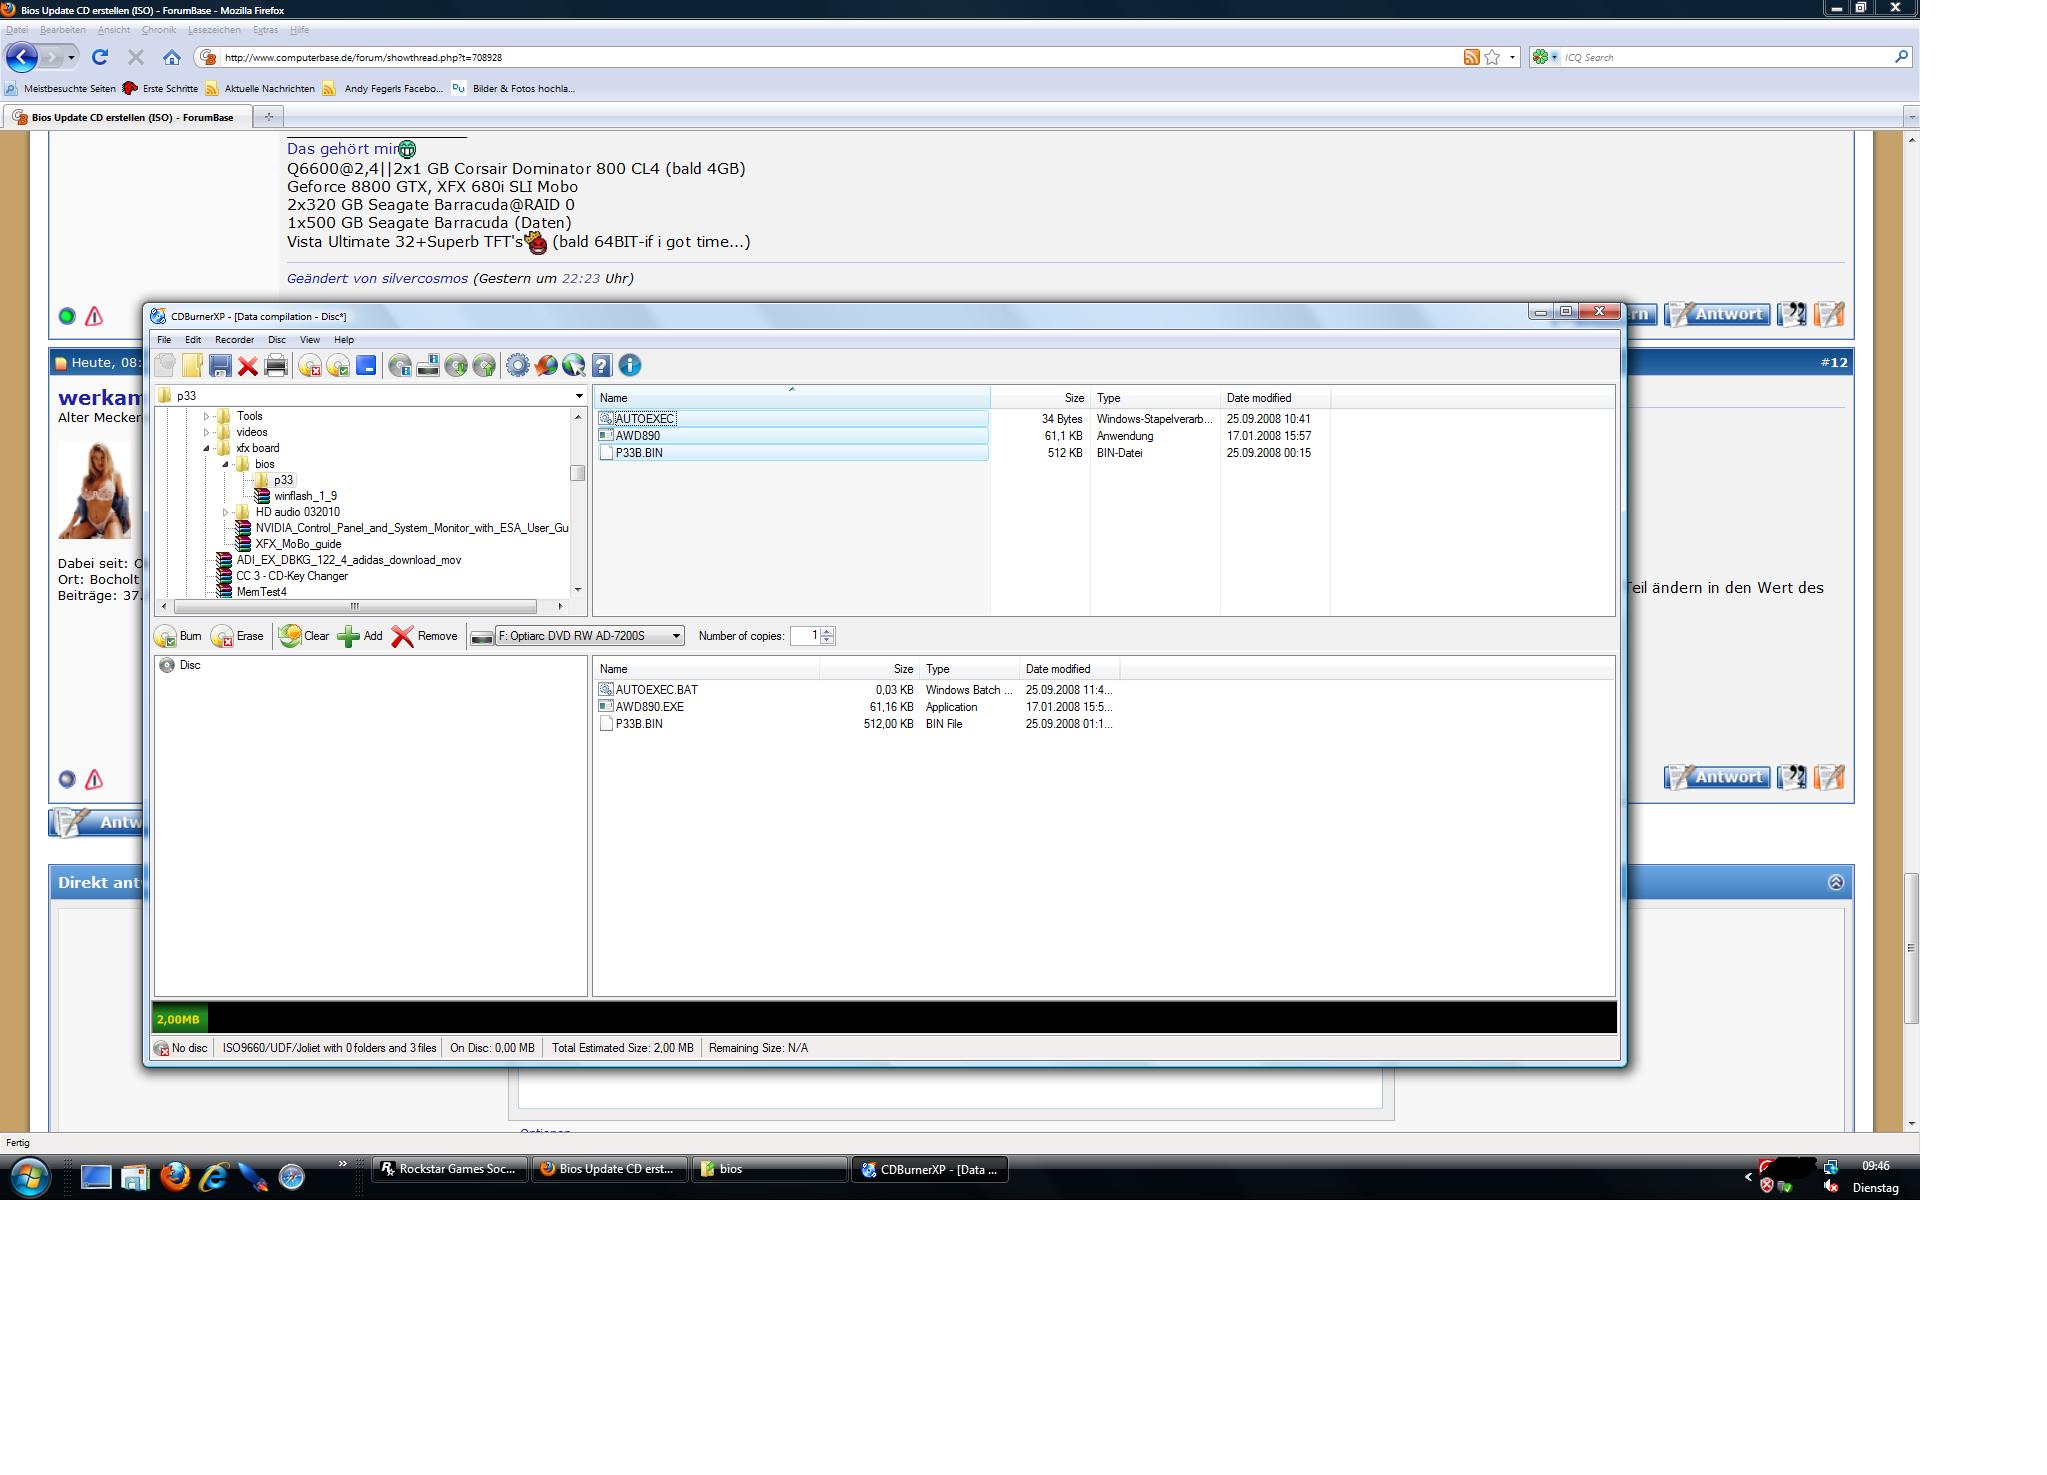
Task: Collapse the xfx board tree node
Action: point(207,448)
